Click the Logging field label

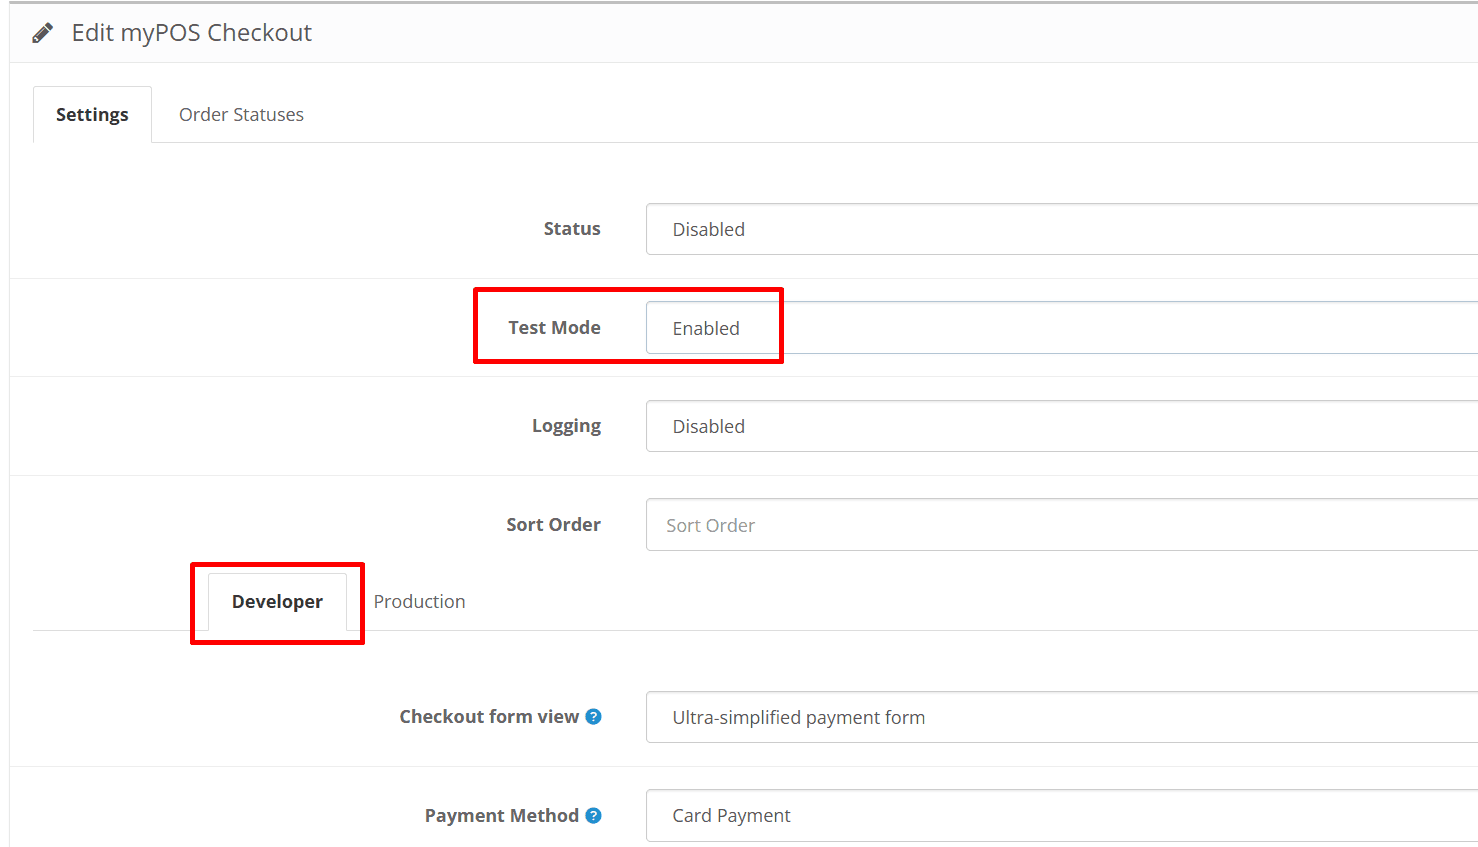(x=566, y=426)
